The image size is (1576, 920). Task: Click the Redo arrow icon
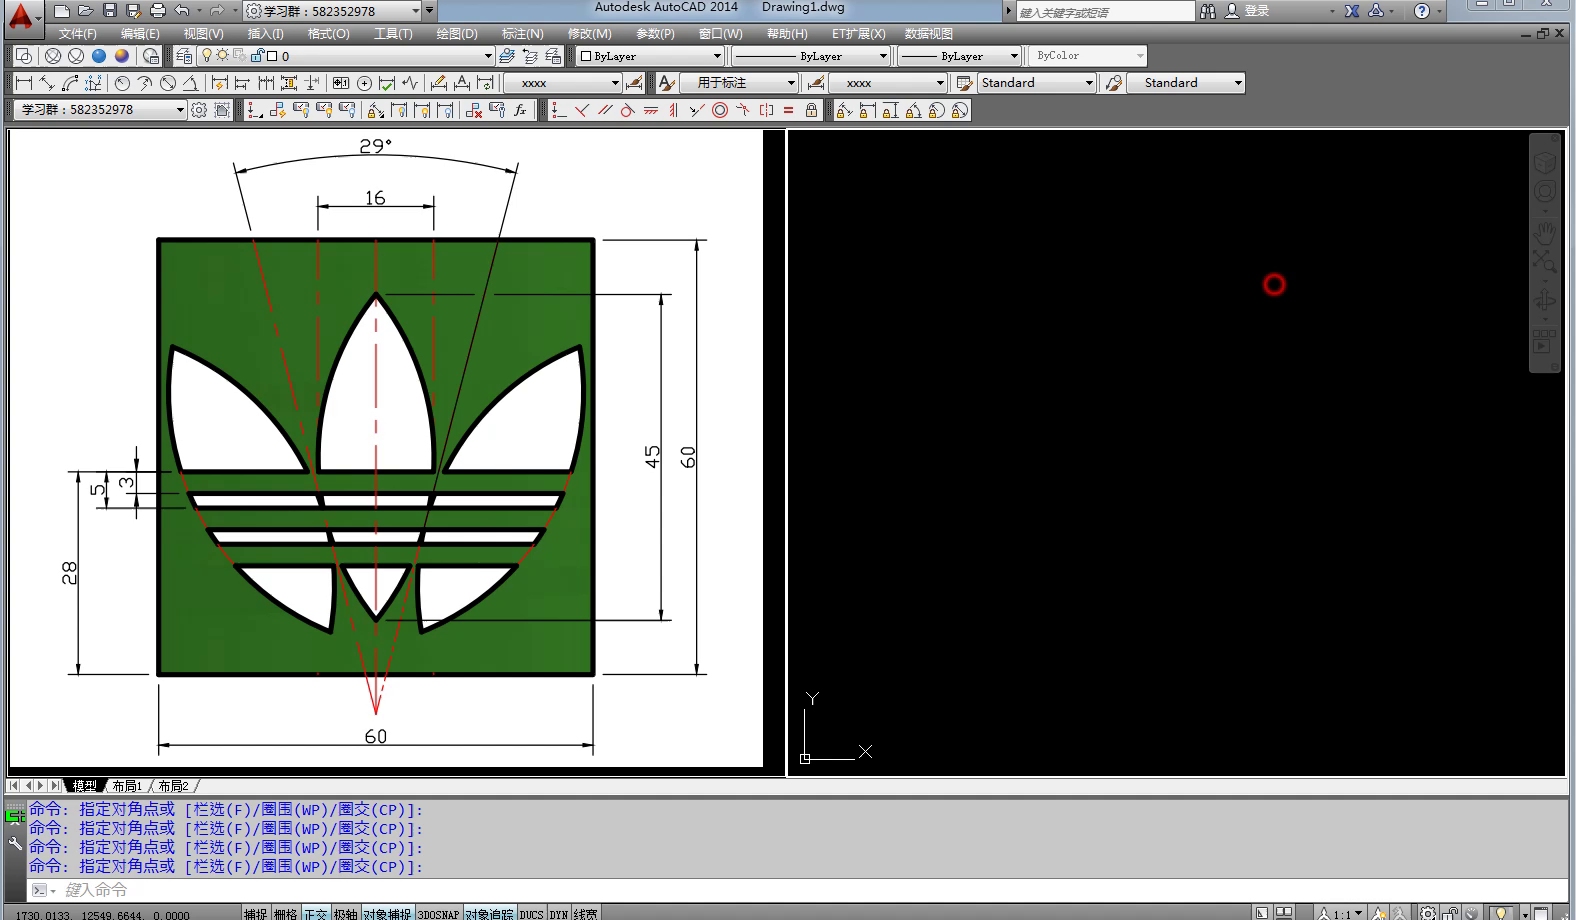pos(216,11)
